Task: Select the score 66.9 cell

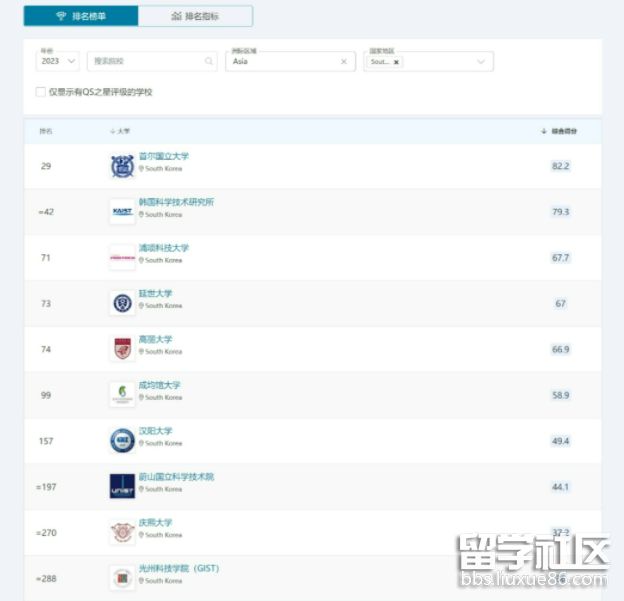Action: point(560,349)
